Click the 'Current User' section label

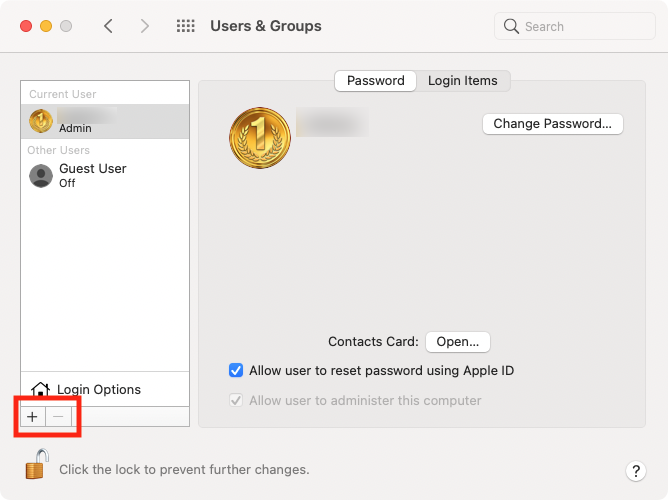click(63, 94)
